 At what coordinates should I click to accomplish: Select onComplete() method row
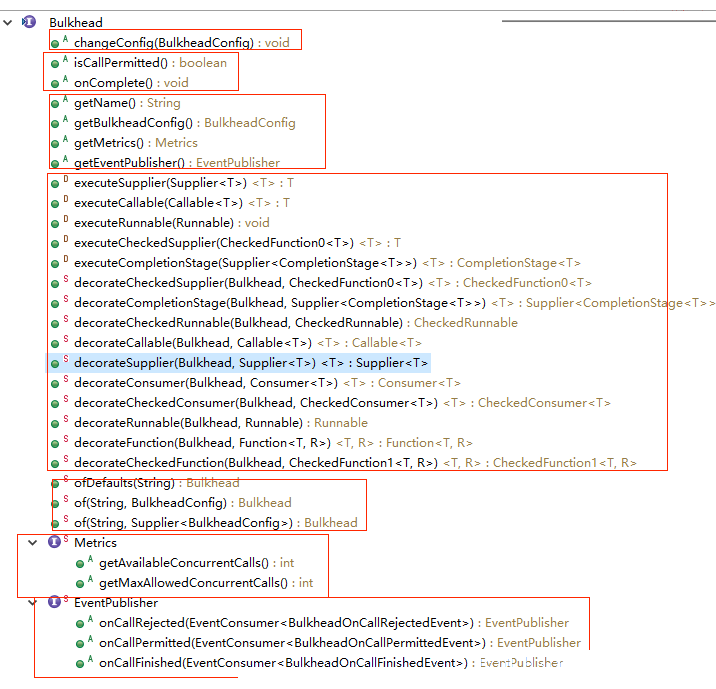[x=131, y=83]
